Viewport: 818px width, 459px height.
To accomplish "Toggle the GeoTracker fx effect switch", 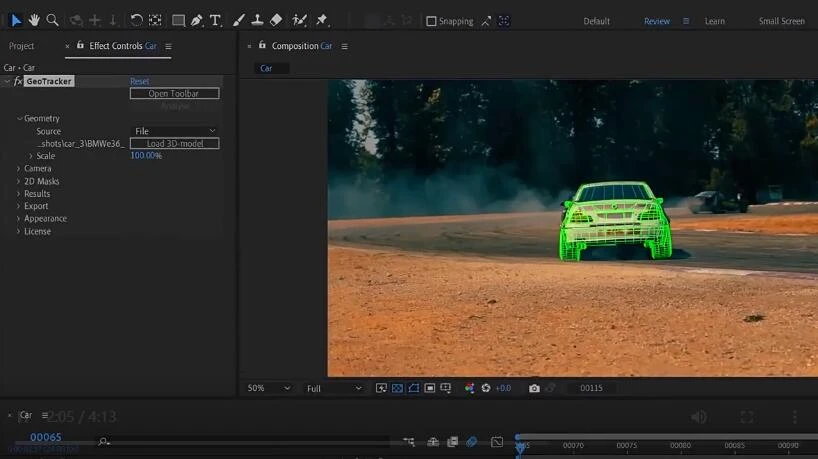I will [x=18, y=81].
